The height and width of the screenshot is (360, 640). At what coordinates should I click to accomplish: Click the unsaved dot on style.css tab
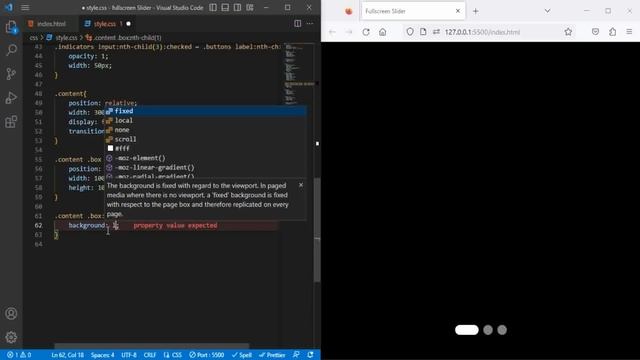click(129, 24)
